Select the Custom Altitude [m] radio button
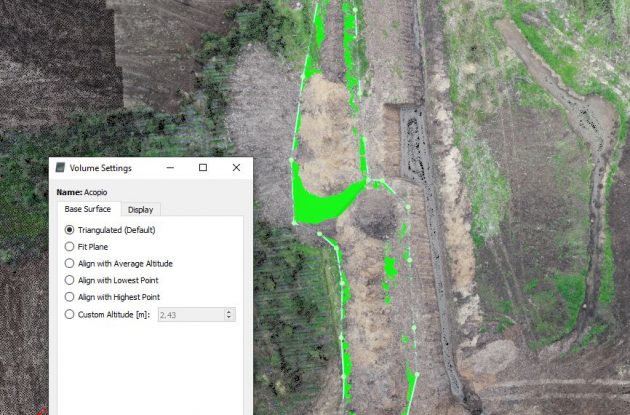 [69, 314]
